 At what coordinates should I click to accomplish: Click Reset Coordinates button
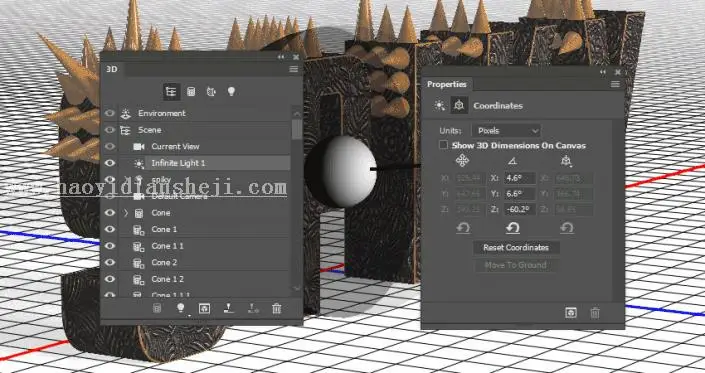pyautogui.click(x=516, y=248)
